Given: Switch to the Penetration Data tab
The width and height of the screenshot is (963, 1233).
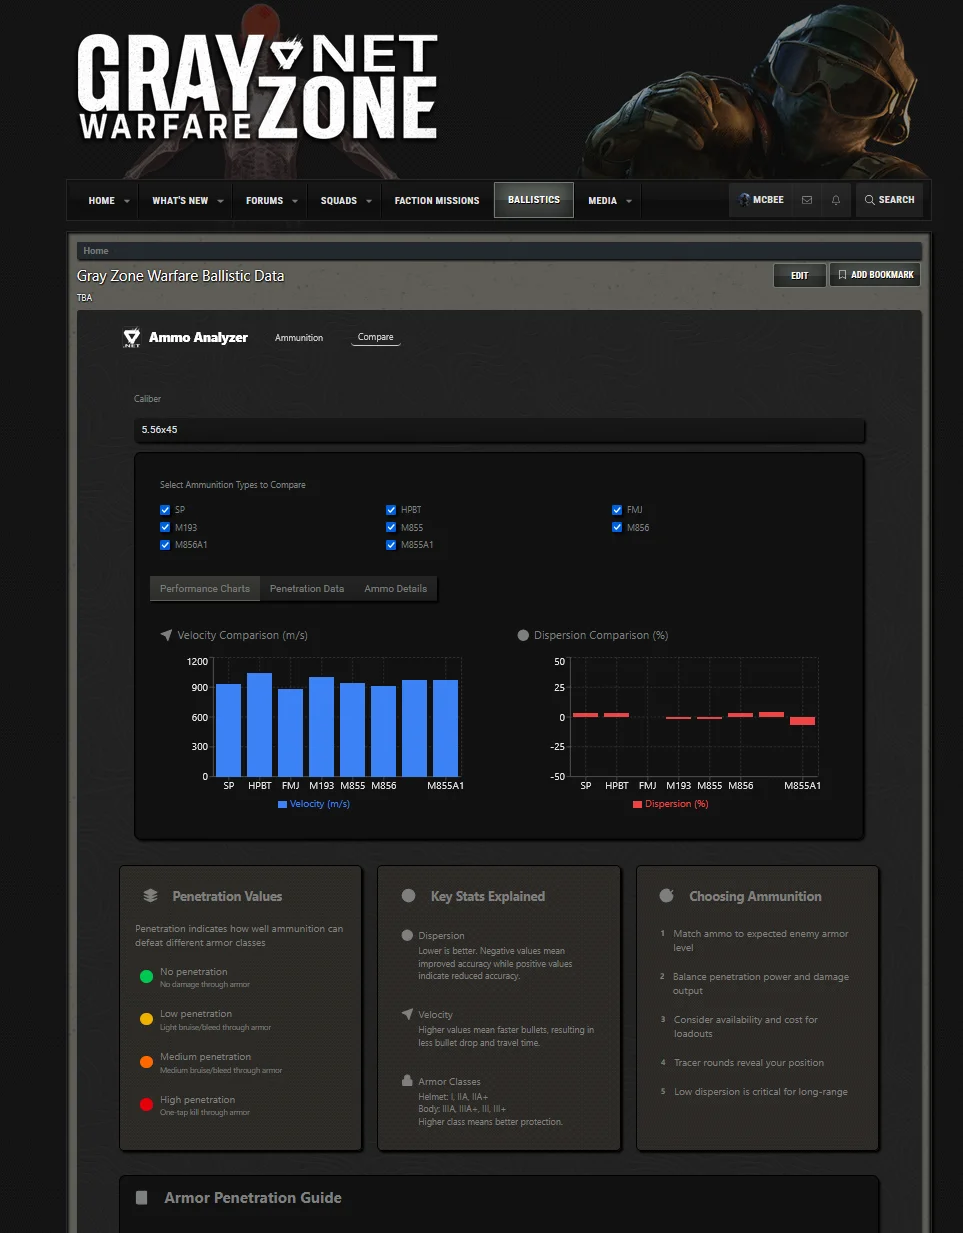Looking at the screenshot, I should [307, 589].
